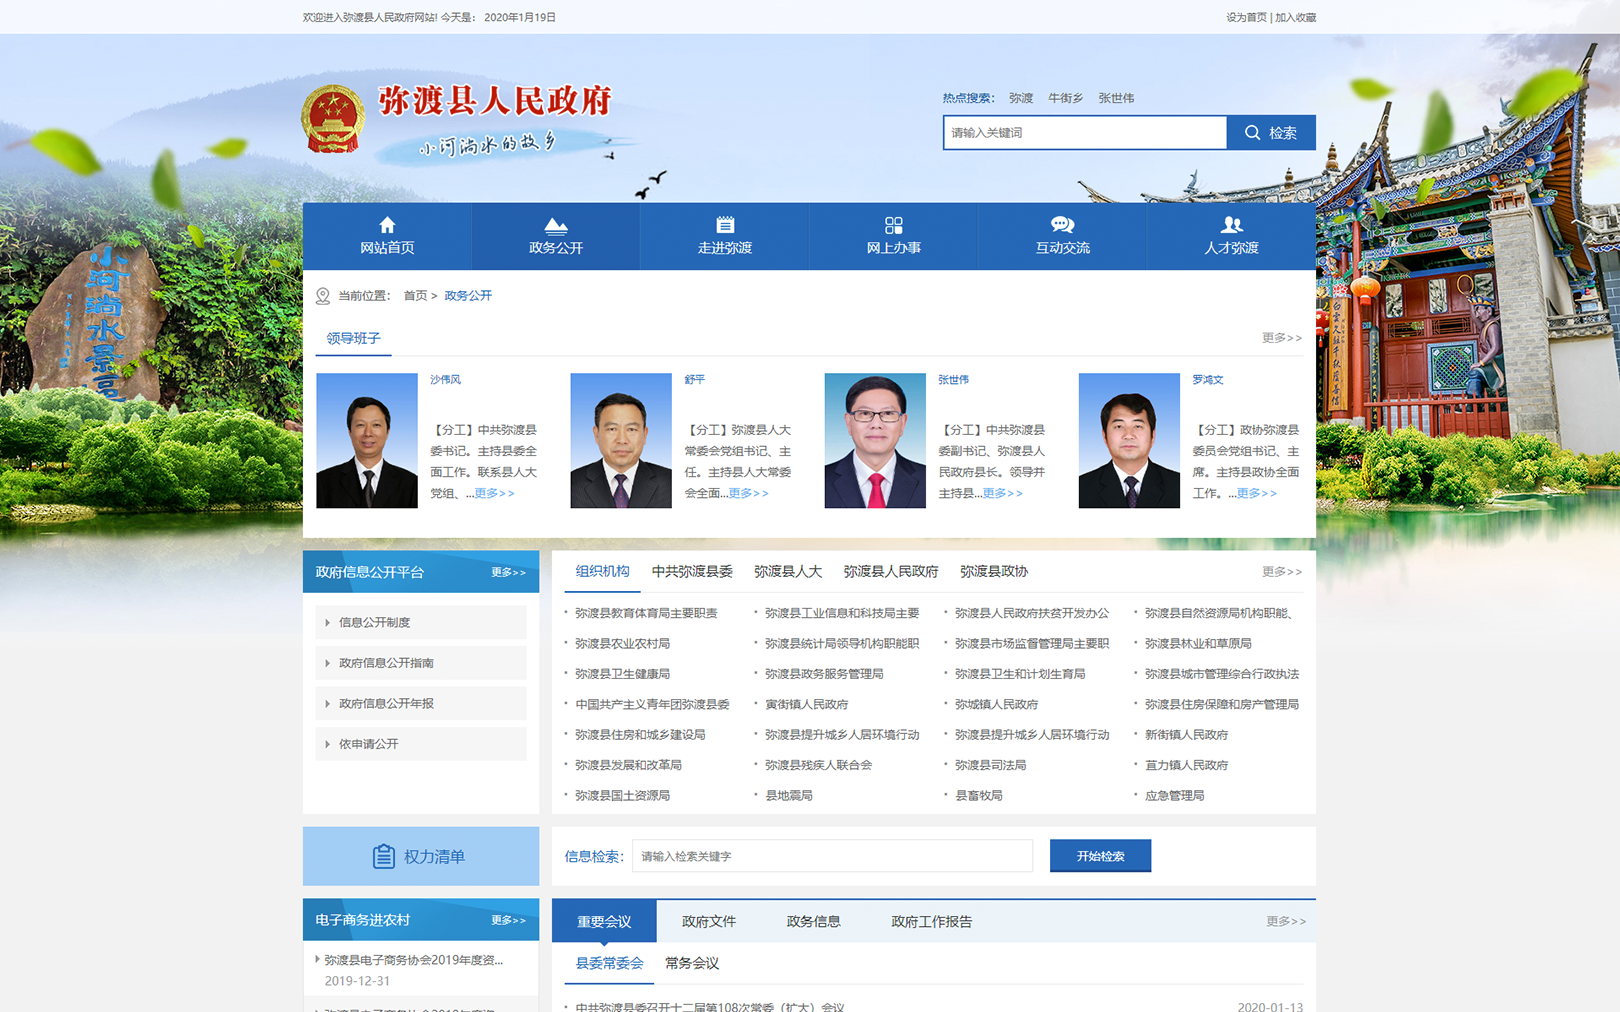
Task: Focus the 请输入检索关键字 input field
Action: point(832,856)
